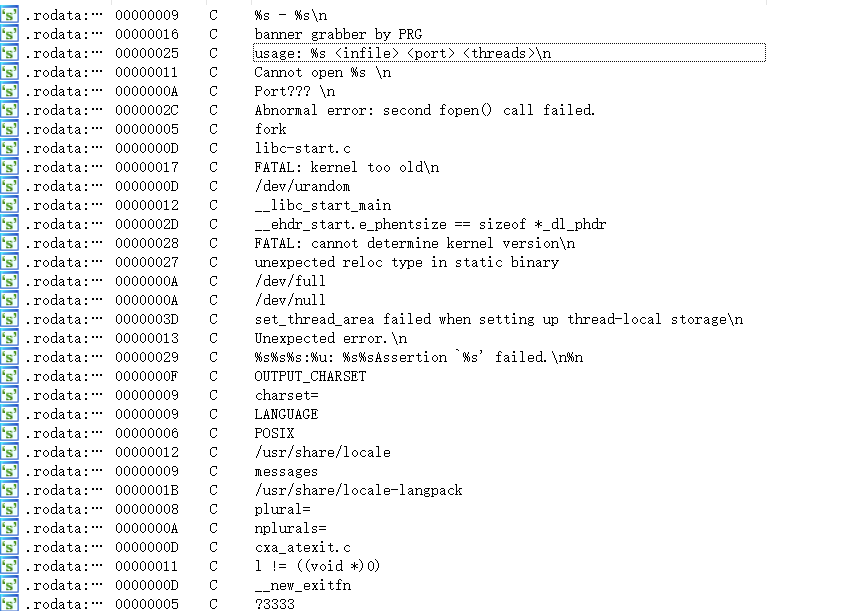This screenshot has height=611, width=867.
Task: Click the string icon next to 'fork'
Action: (x=10, y=129)
